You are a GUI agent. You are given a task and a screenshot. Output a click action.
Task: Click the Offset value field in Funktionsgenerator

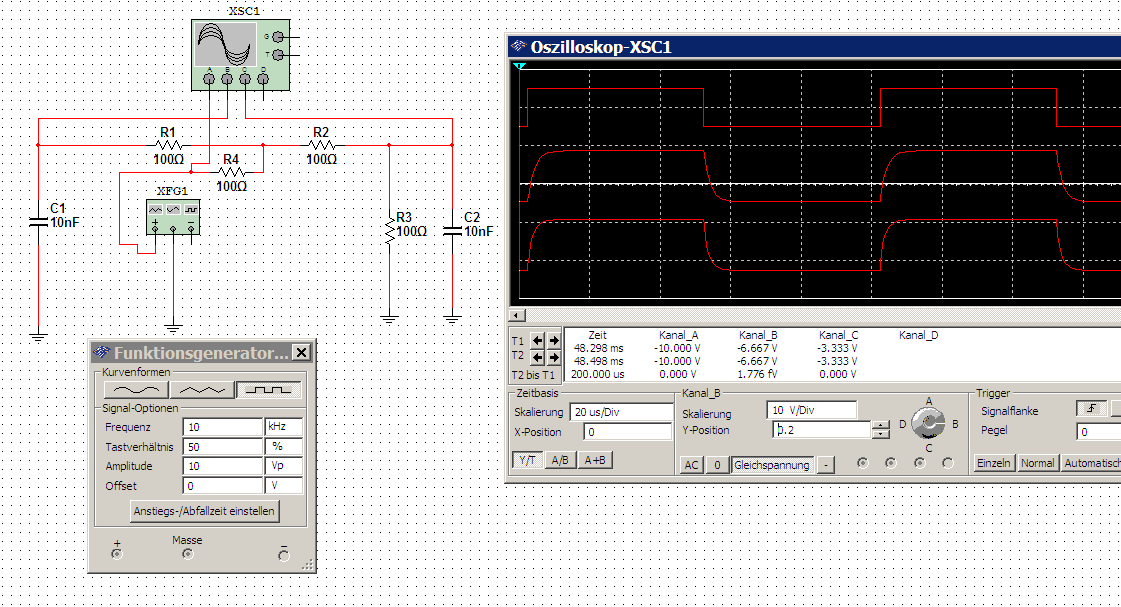[222, 485]
